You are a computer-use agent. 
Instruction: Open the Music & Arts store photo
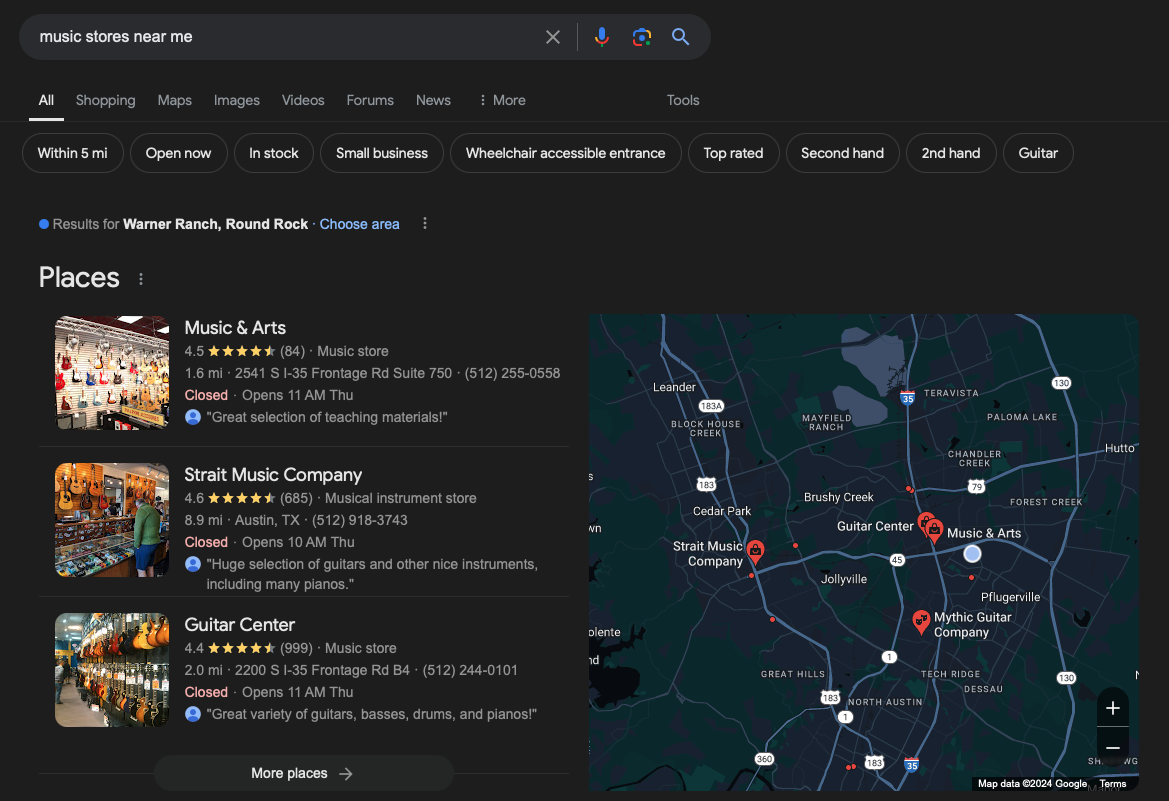[112, 373]
